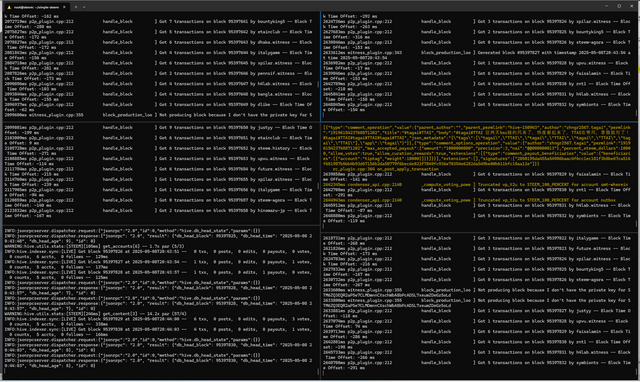Close the root@steem terminal tab

pos(64,7)
